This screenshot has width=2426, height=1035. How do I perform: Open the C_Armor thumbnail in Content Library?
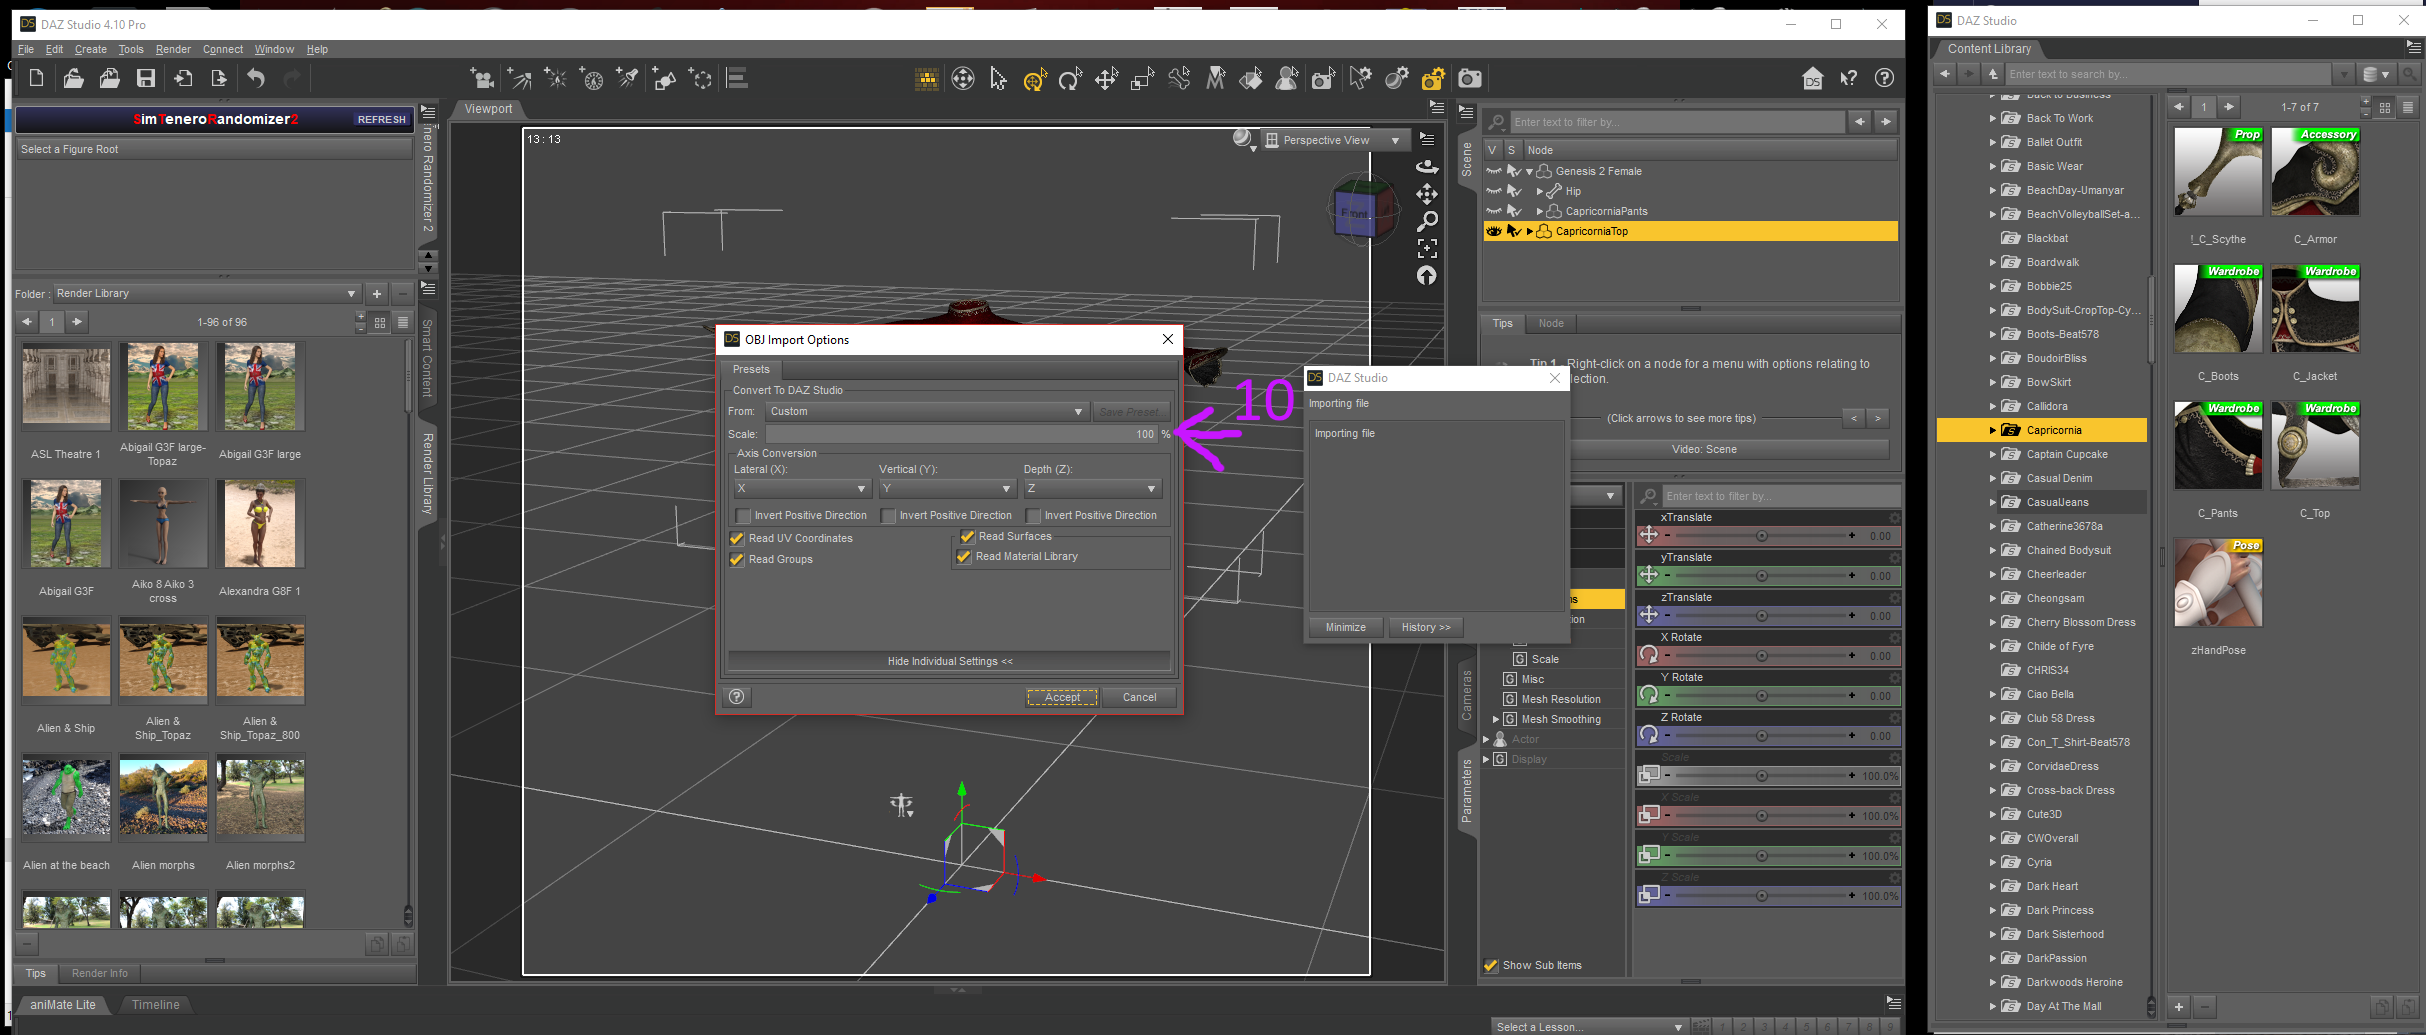pyautogui.click(x=2315, y=172)
